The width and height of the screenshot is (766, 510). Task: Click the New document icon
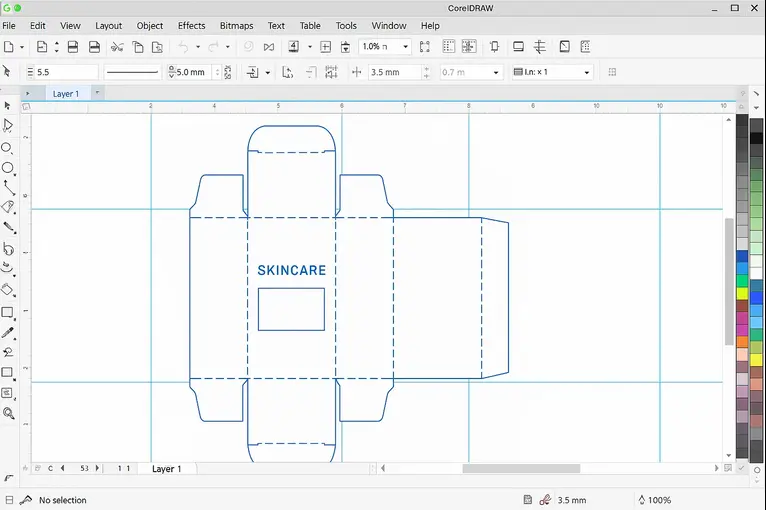(x=9, y=47)
